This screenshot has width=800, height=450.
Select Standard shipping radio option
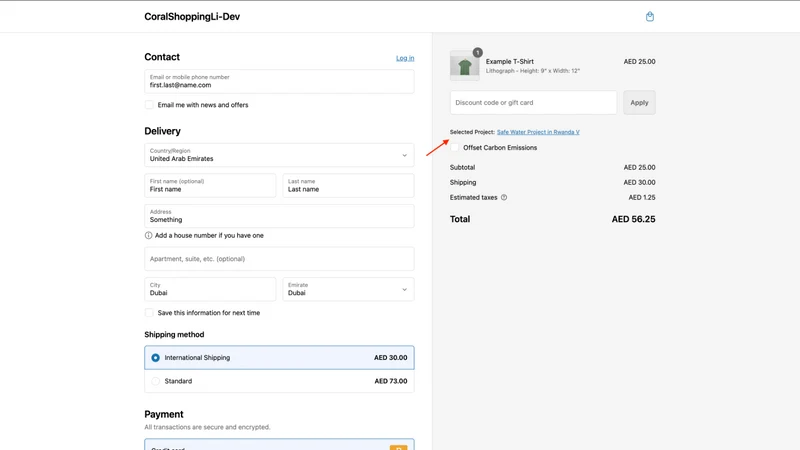156,381
